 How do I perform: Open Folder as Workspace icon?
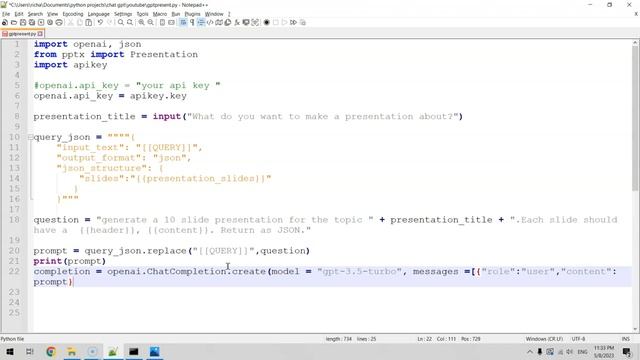tap(246, 22)
